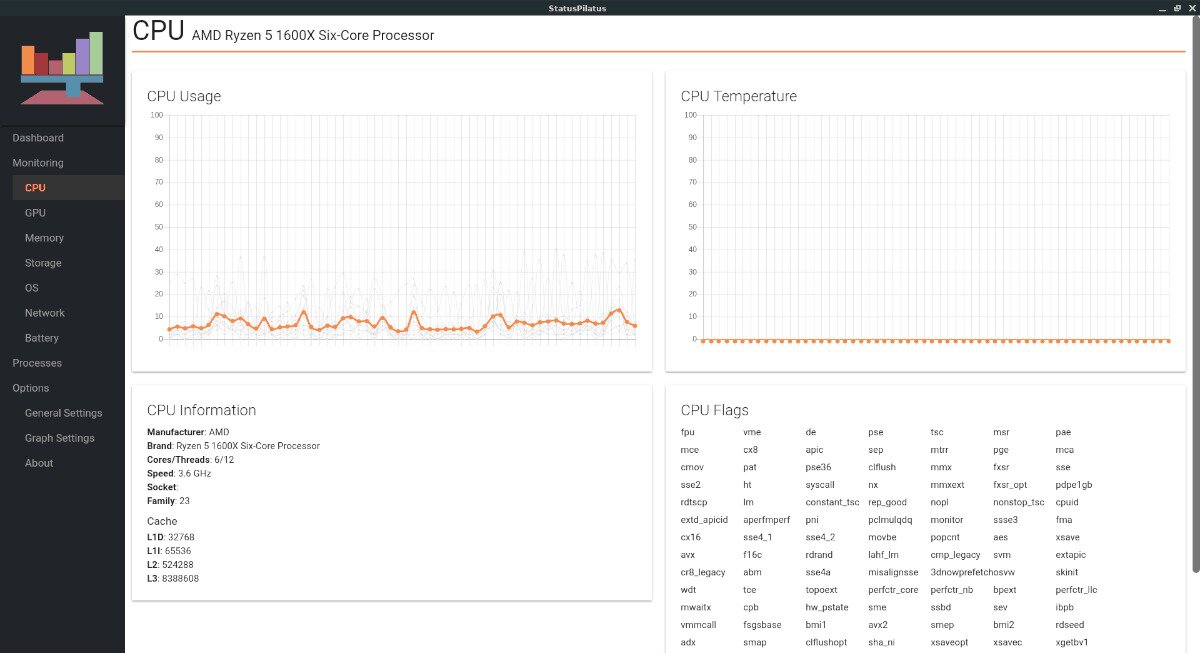Select the Monitoring section in the sidebar

tap(38, 163)
